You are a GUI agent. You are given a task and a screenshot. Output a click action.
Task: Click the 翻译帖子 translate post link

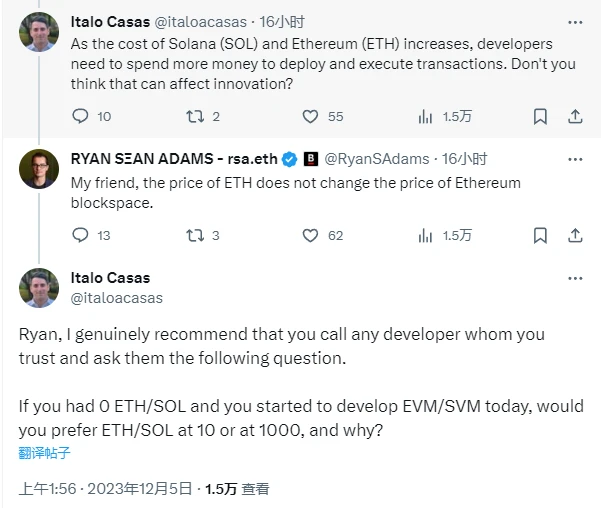pyautogui.click(x=45, y=452)
